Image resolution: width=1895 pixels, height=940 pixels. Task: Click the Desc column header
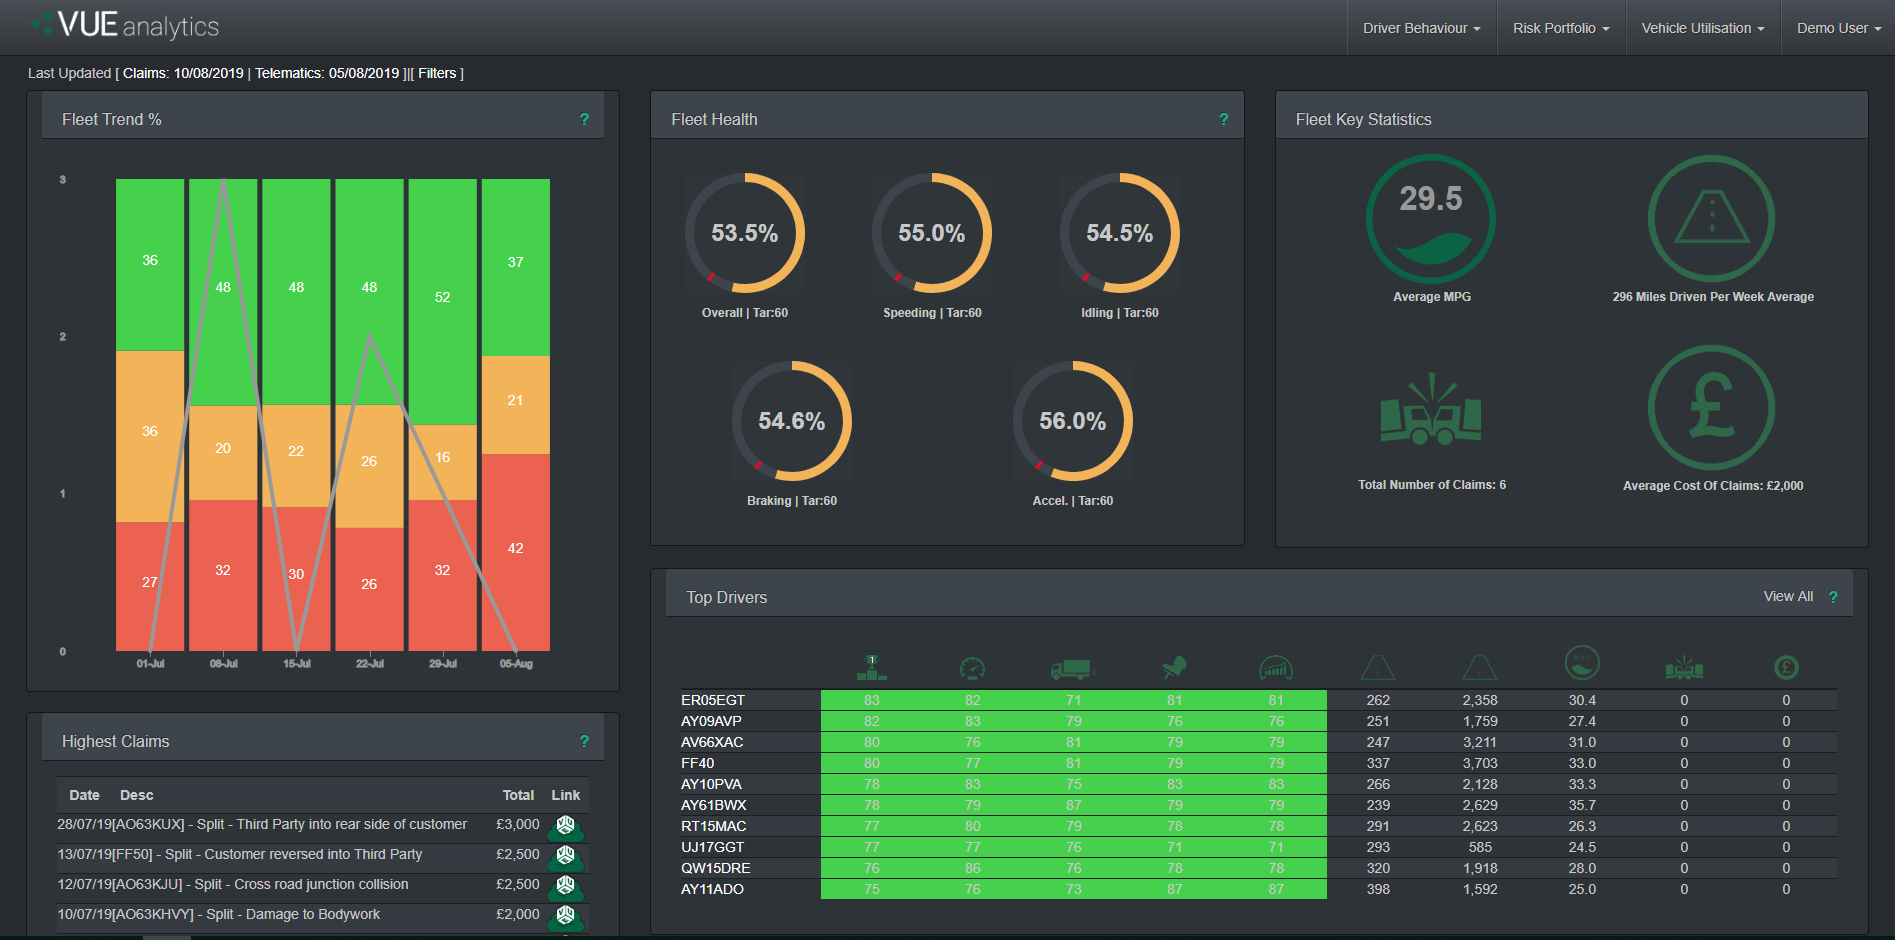(137, 795)
